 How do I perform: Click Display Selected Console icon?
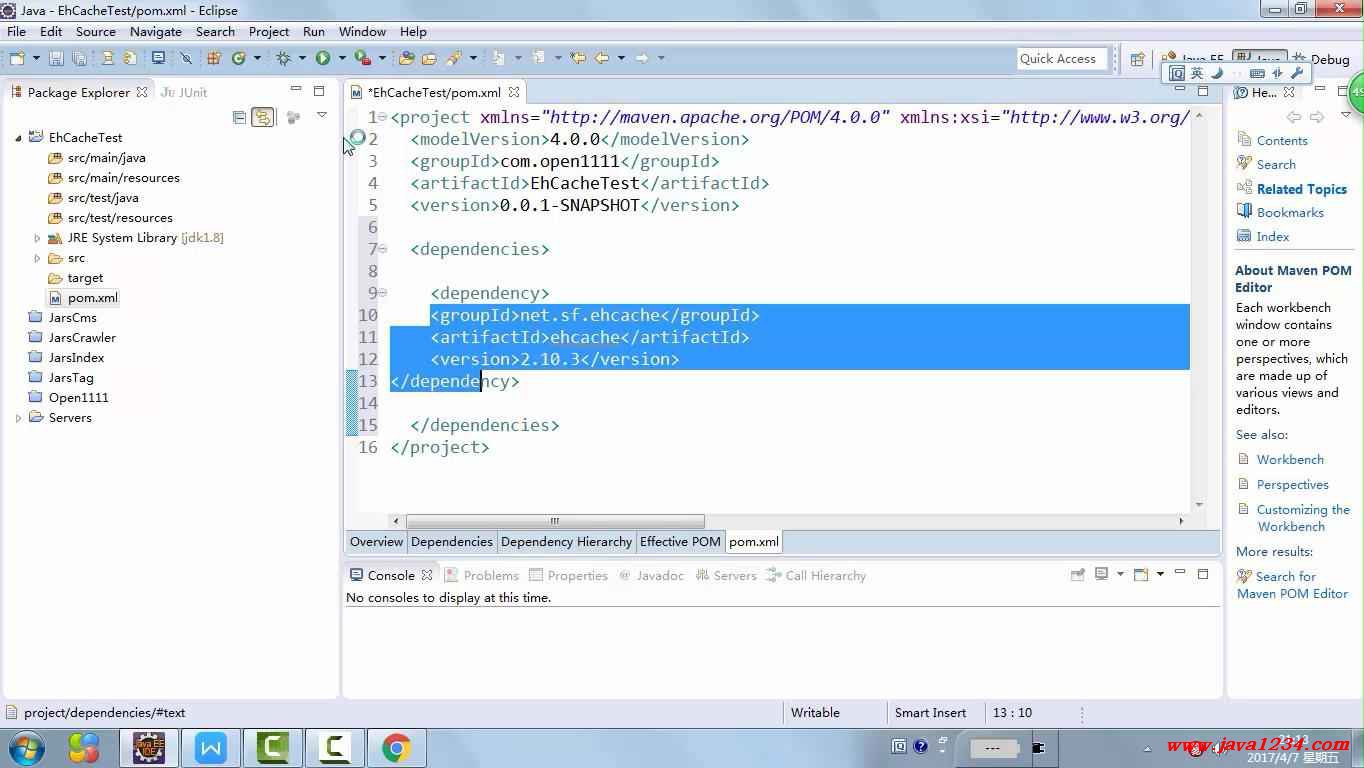pos(1101,574)
